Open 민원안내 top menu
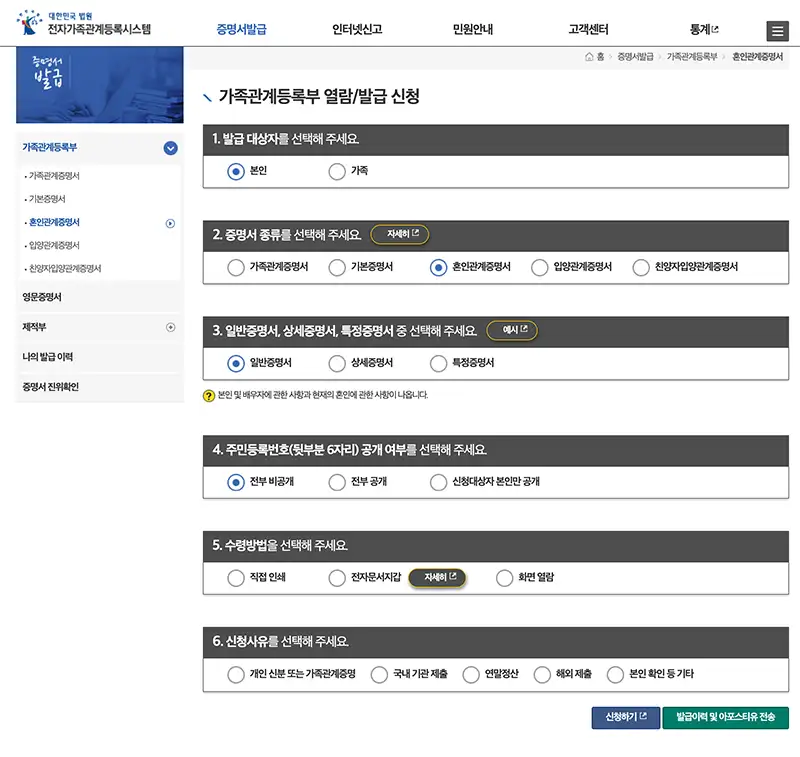Viewport: 800px width, 757px height. [x=473, y=30]
